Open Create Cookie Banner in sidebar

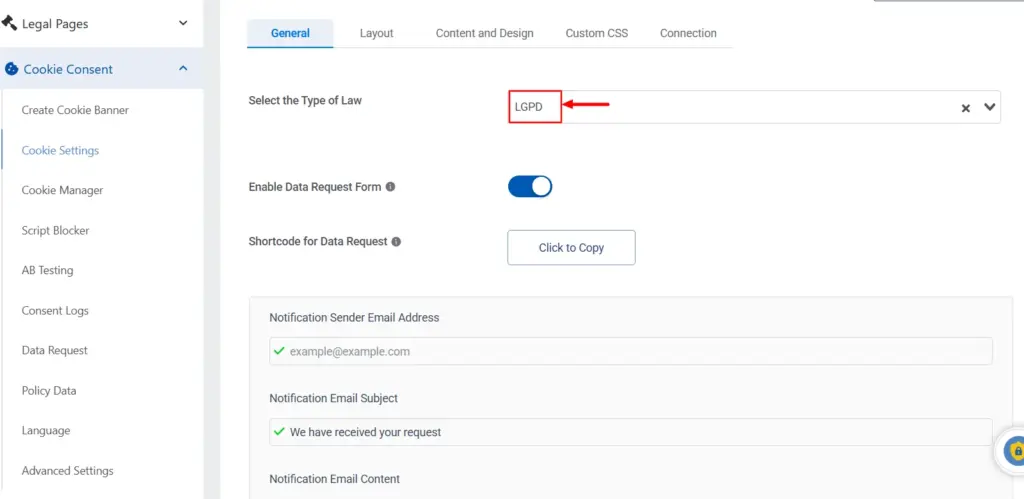point(75,110)
